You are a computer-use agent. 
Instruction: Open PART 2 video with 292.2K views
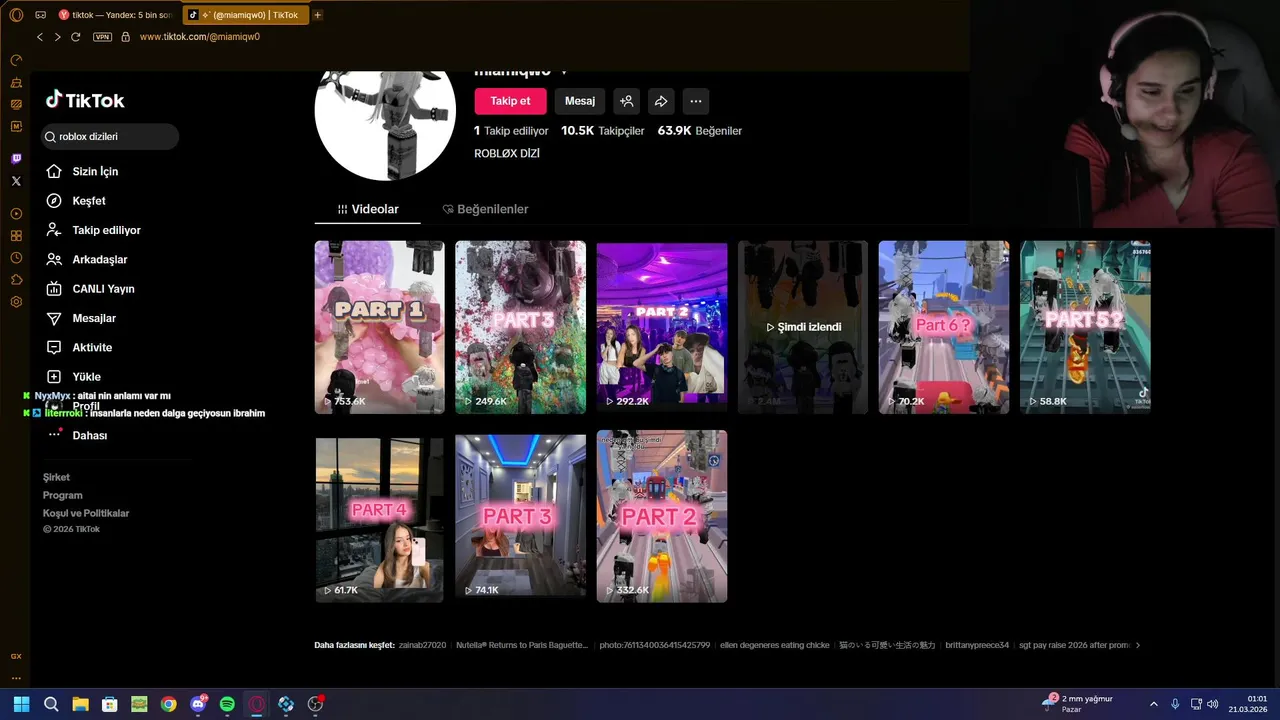[x=662, y=327]
